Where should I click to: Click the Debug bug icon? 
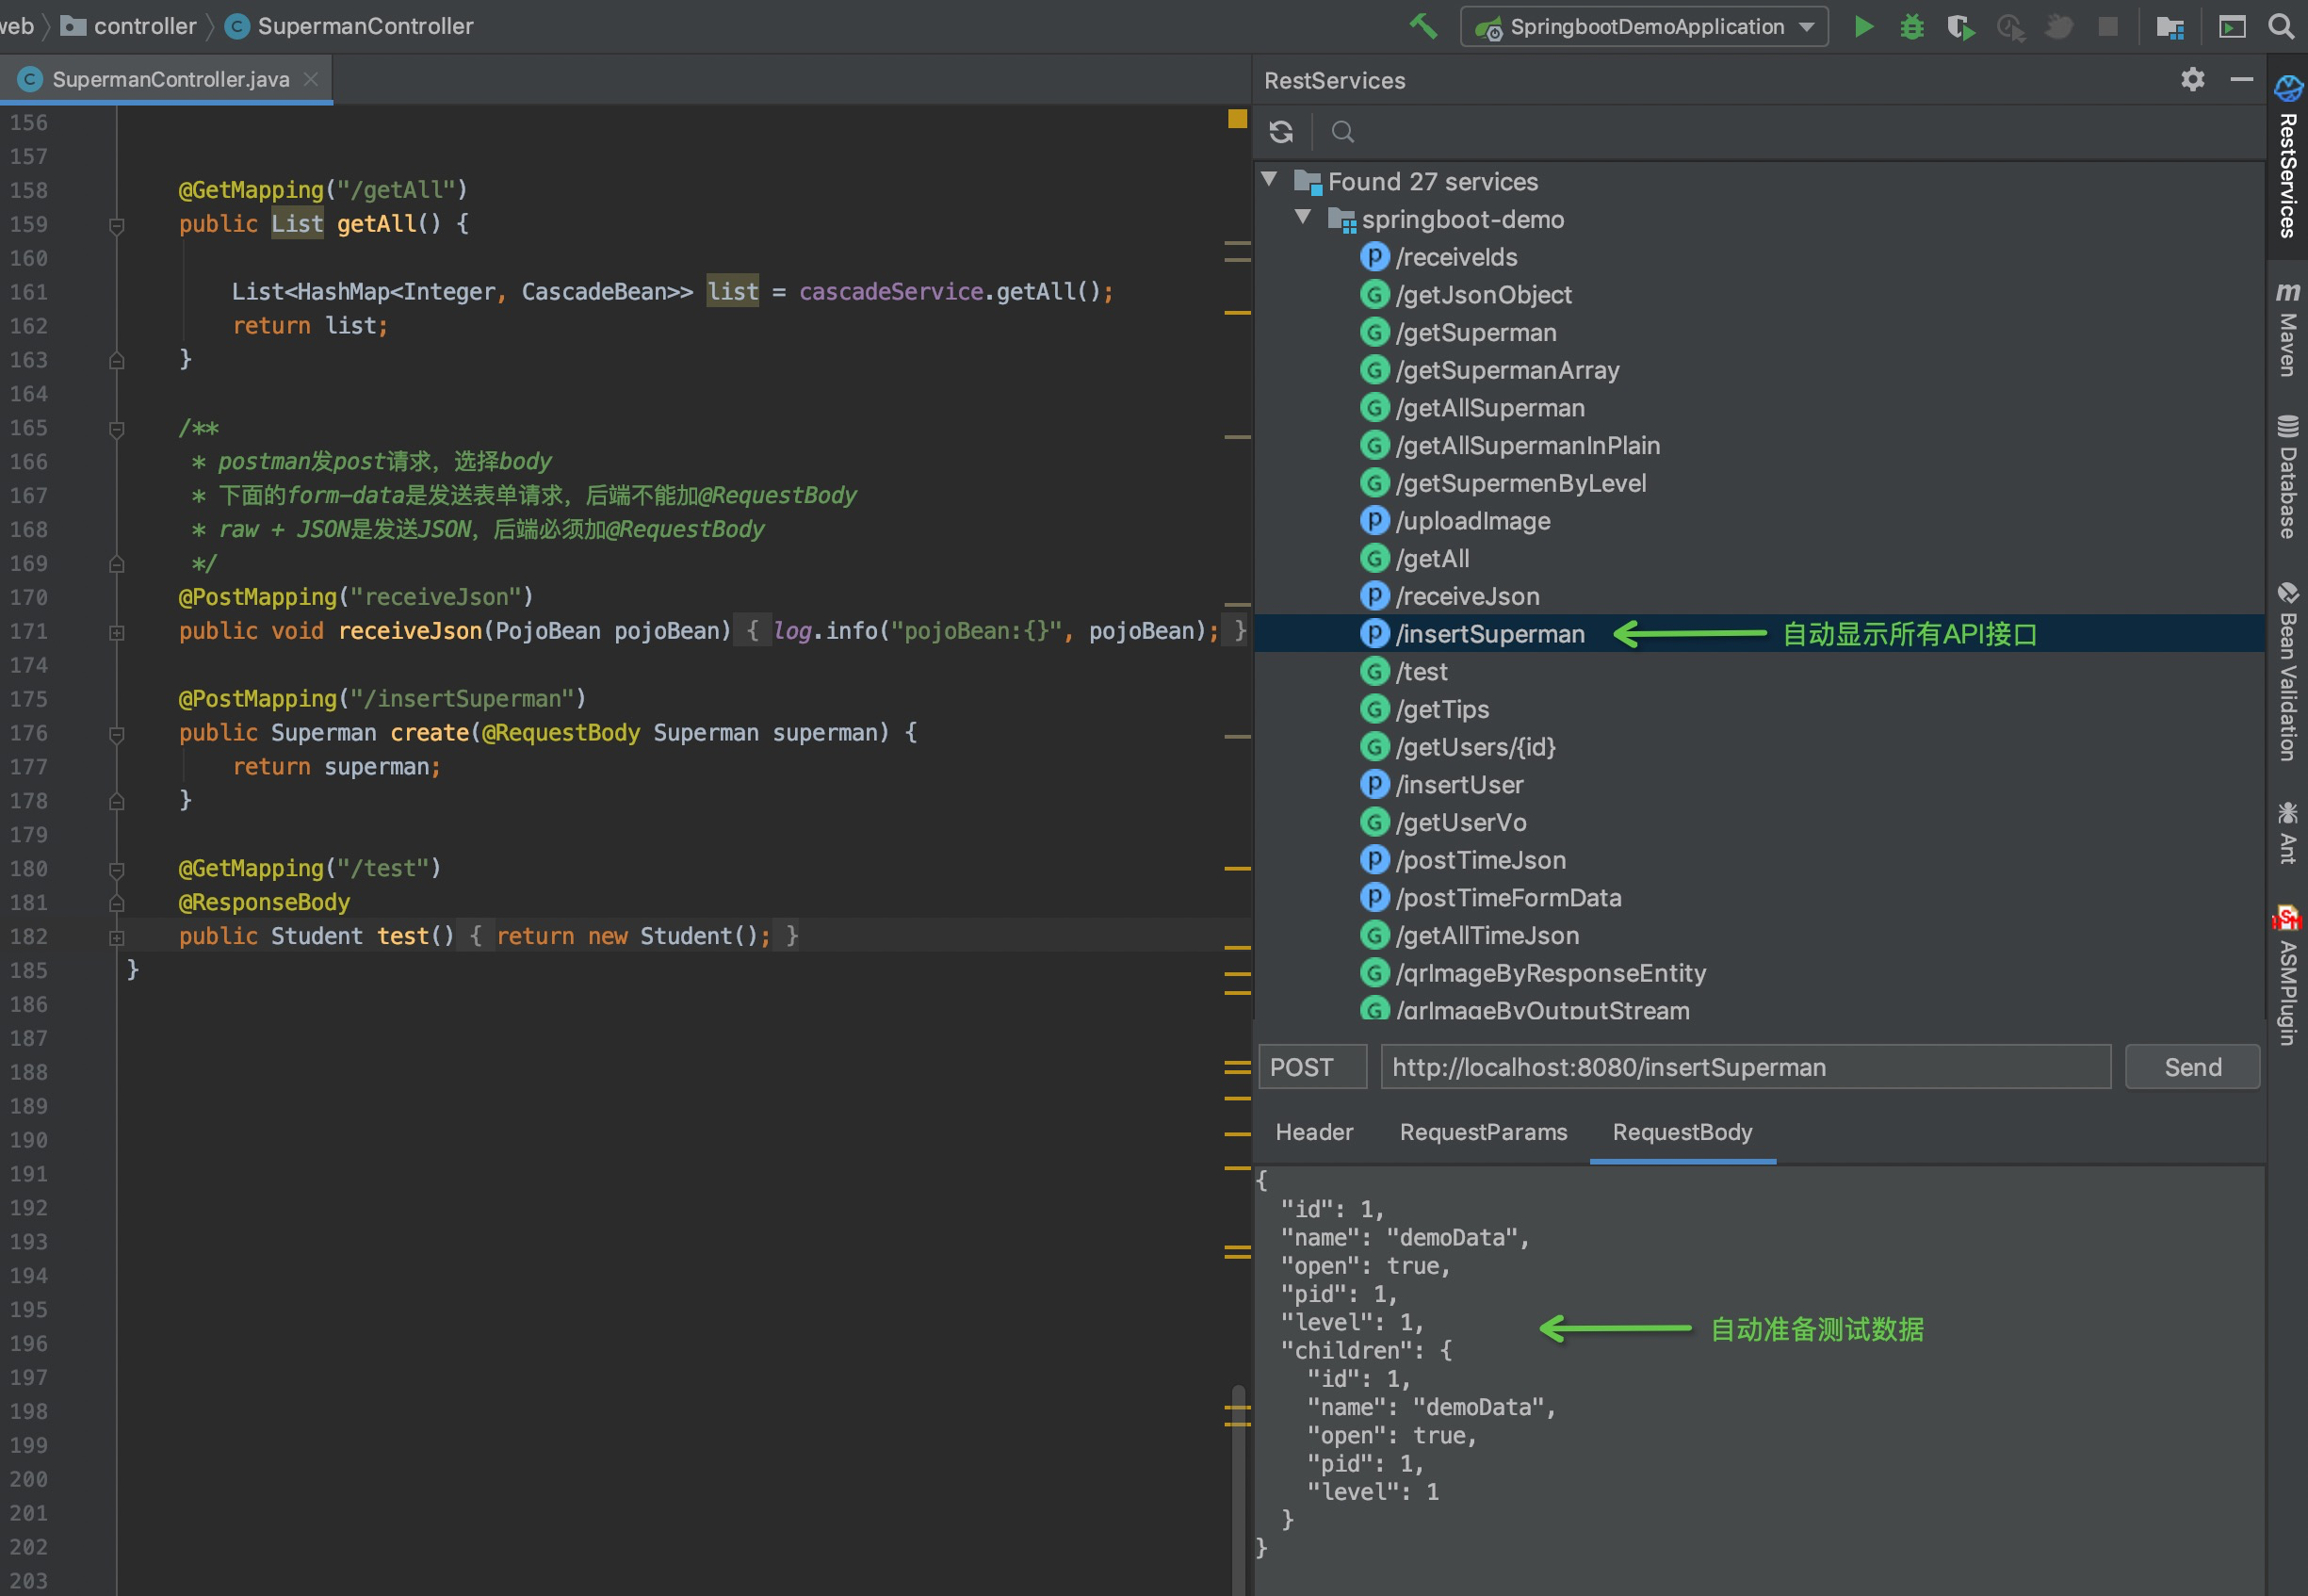tap(1911, 27)
